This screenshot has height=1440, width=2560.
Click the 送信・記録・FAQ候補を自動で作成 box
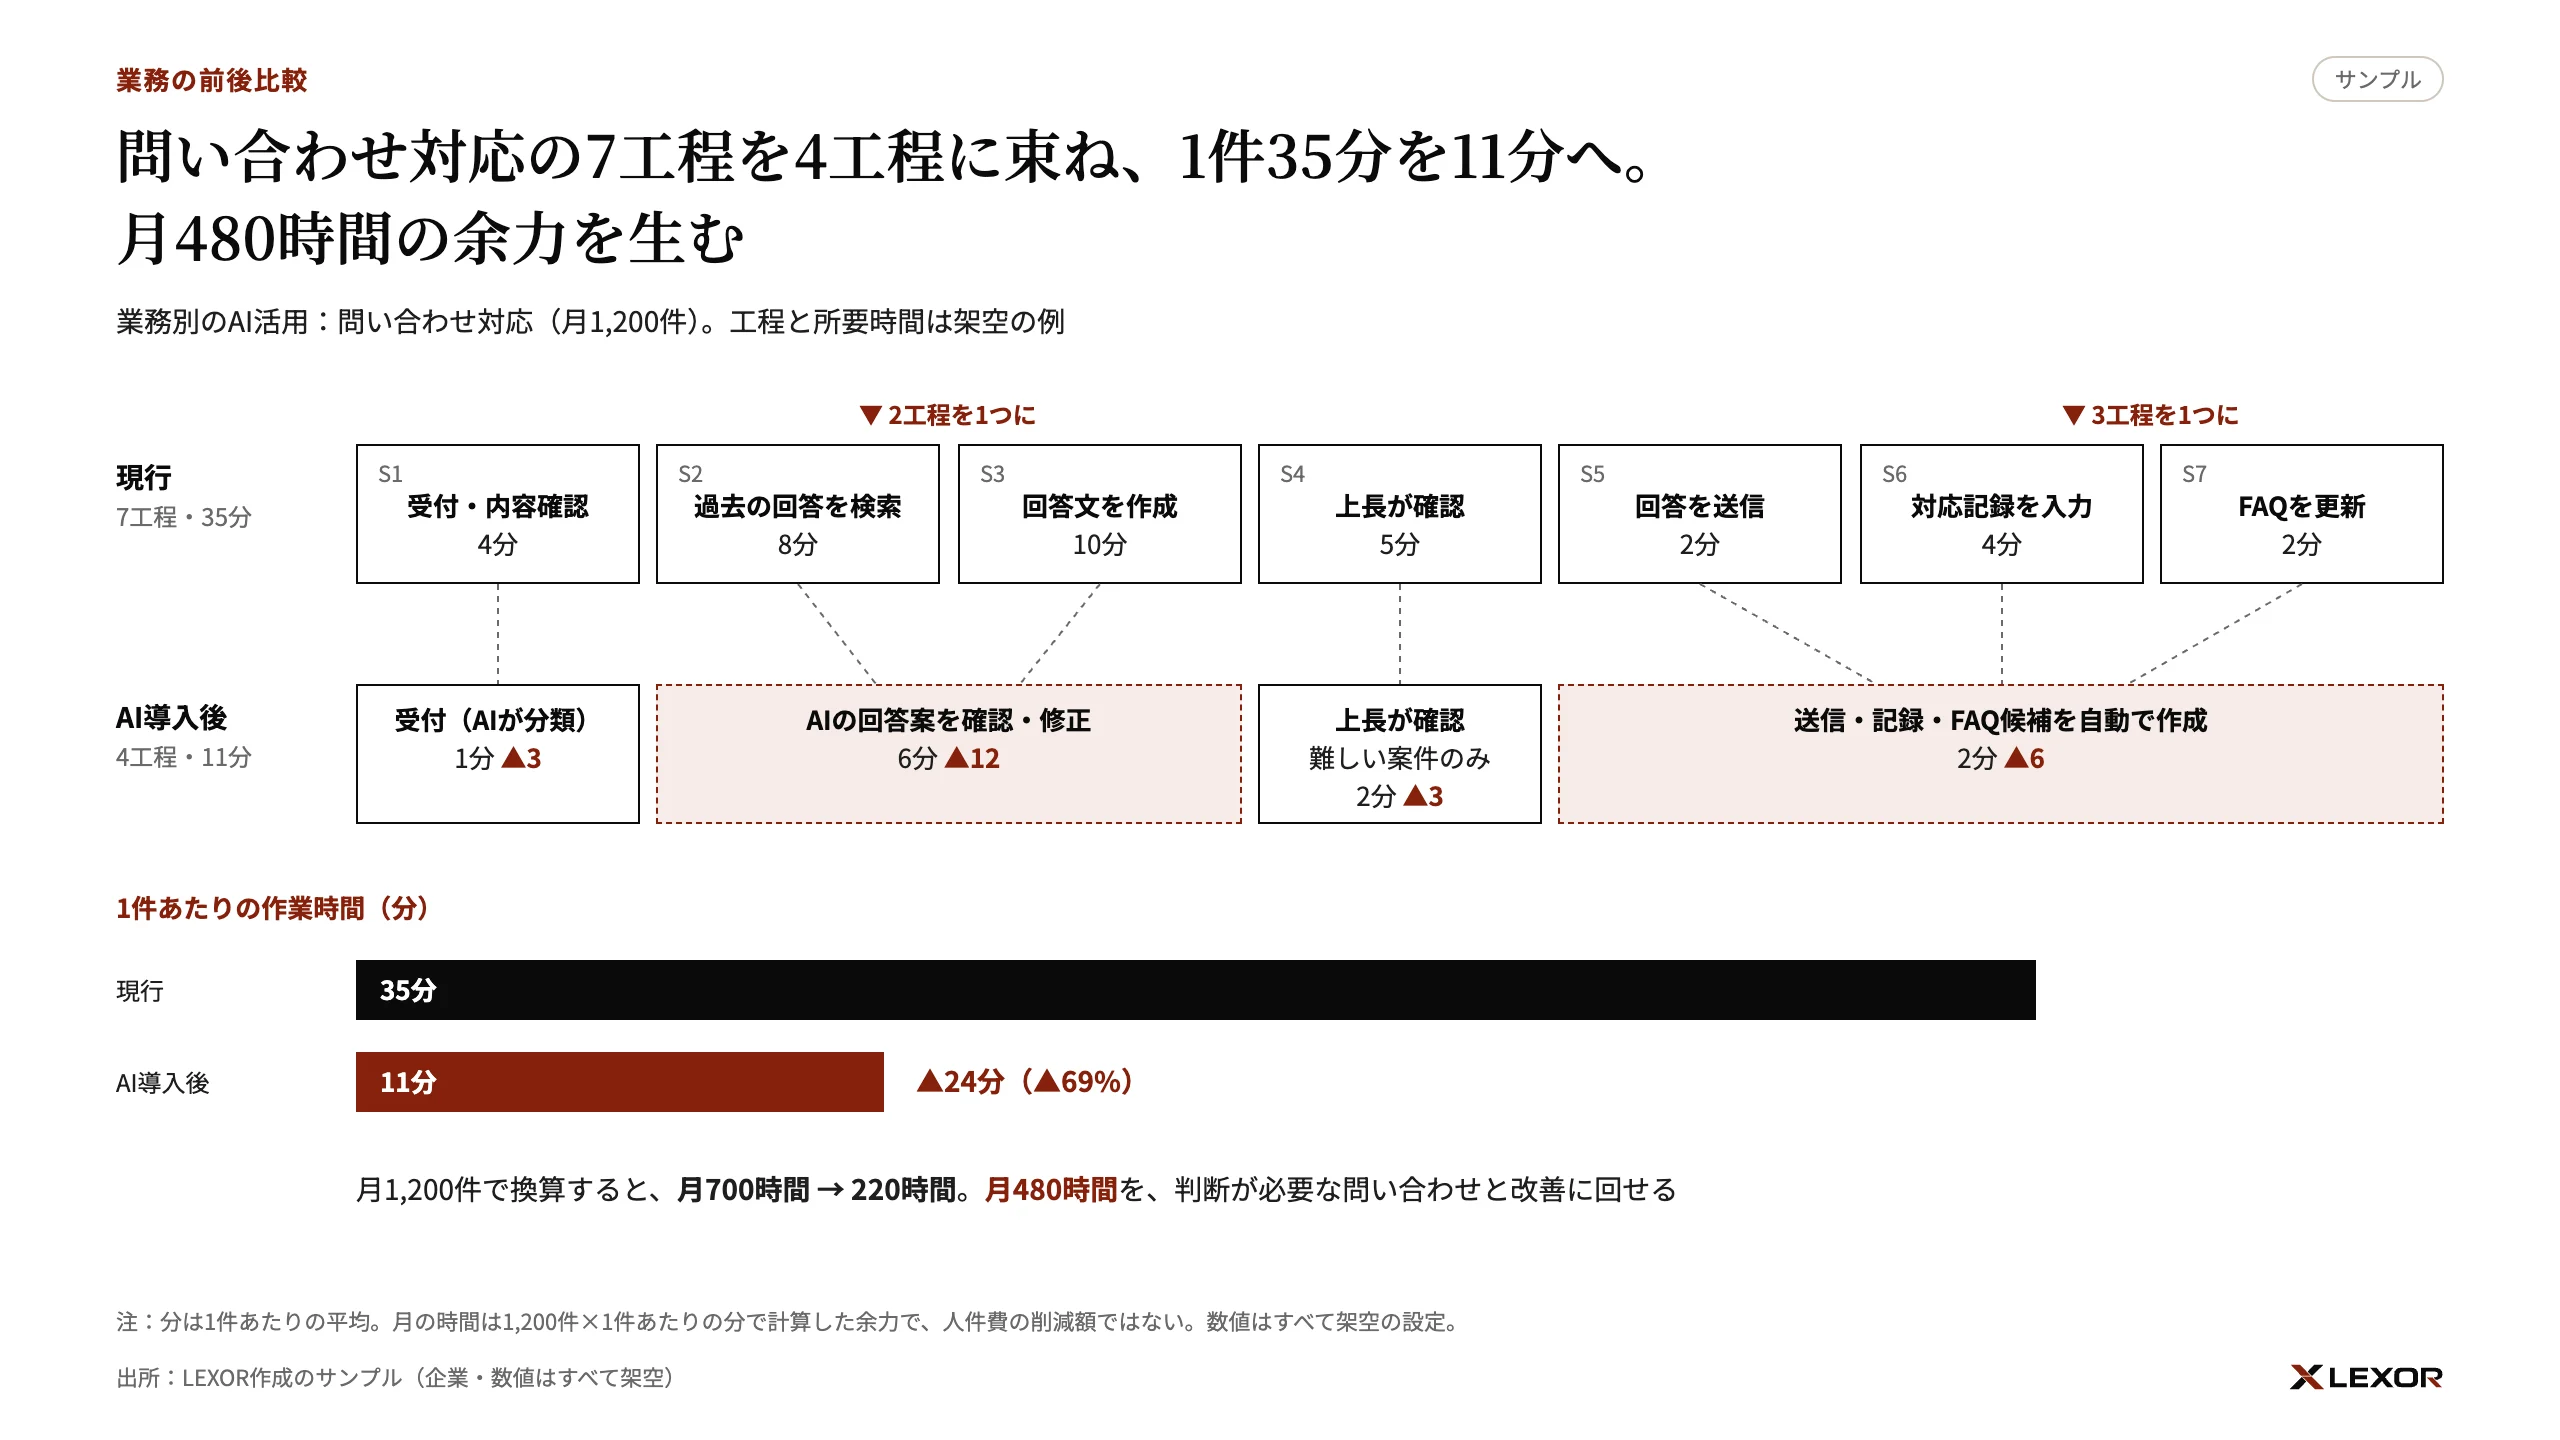pos(2000,754)
